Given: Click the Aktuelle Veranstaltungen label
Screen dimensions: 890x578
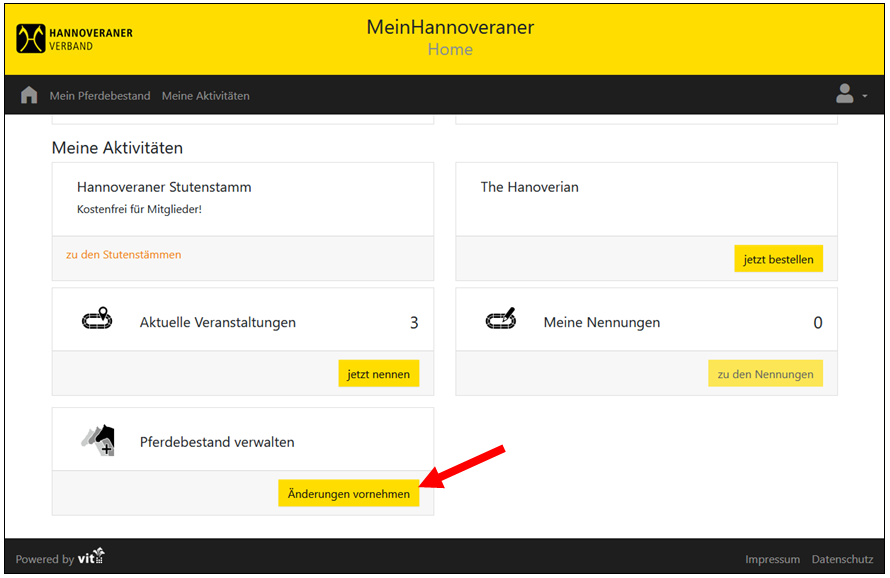Looking at the screenshot, I should point(218,322).
